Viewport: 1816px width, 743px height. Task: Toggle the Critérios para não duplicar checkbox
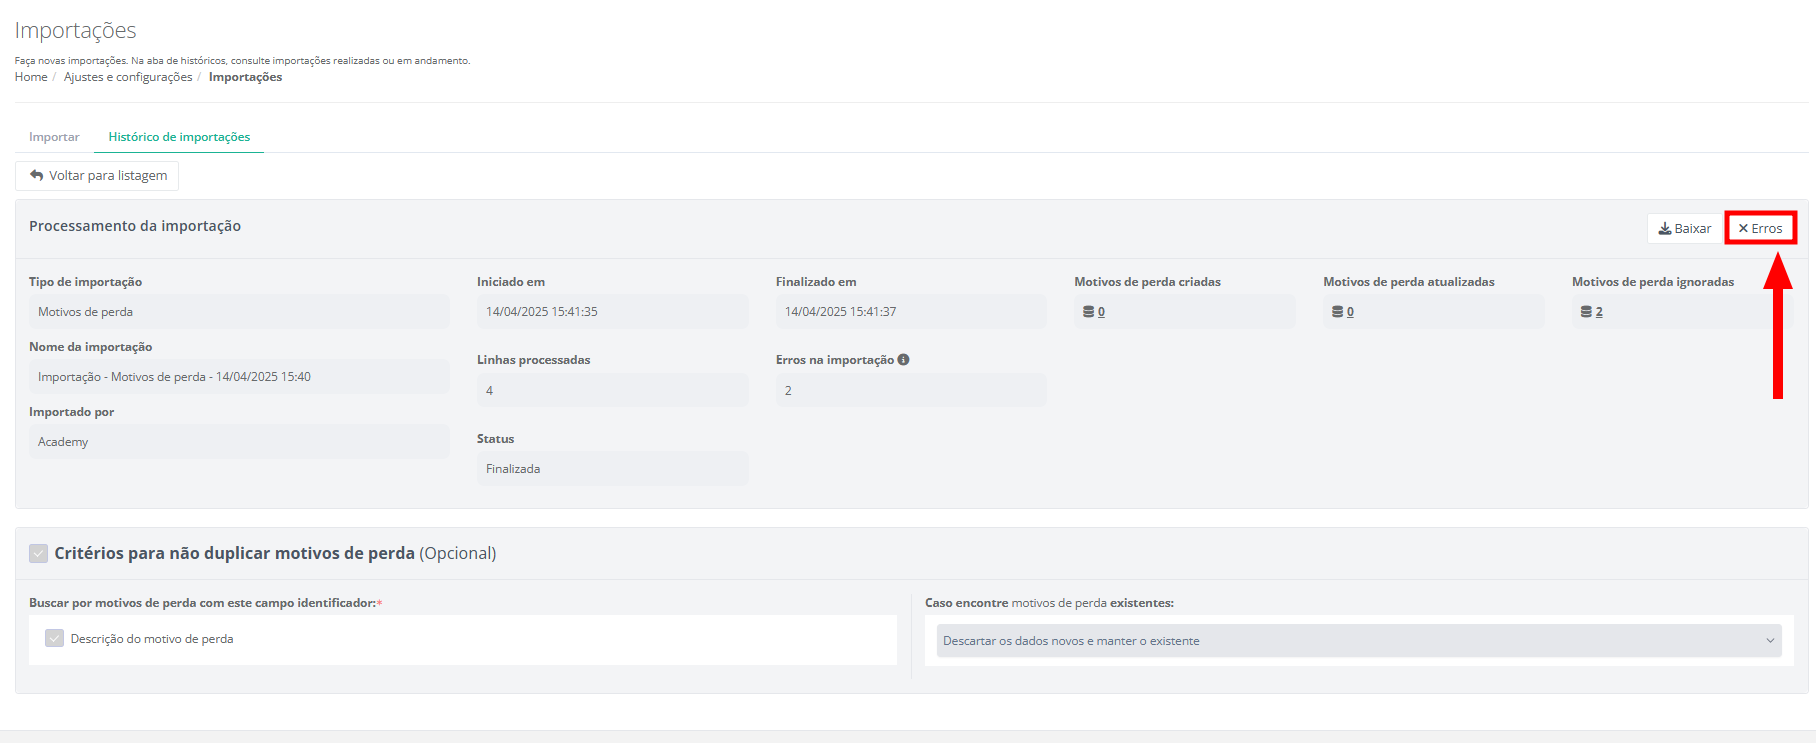coord(39,554)
